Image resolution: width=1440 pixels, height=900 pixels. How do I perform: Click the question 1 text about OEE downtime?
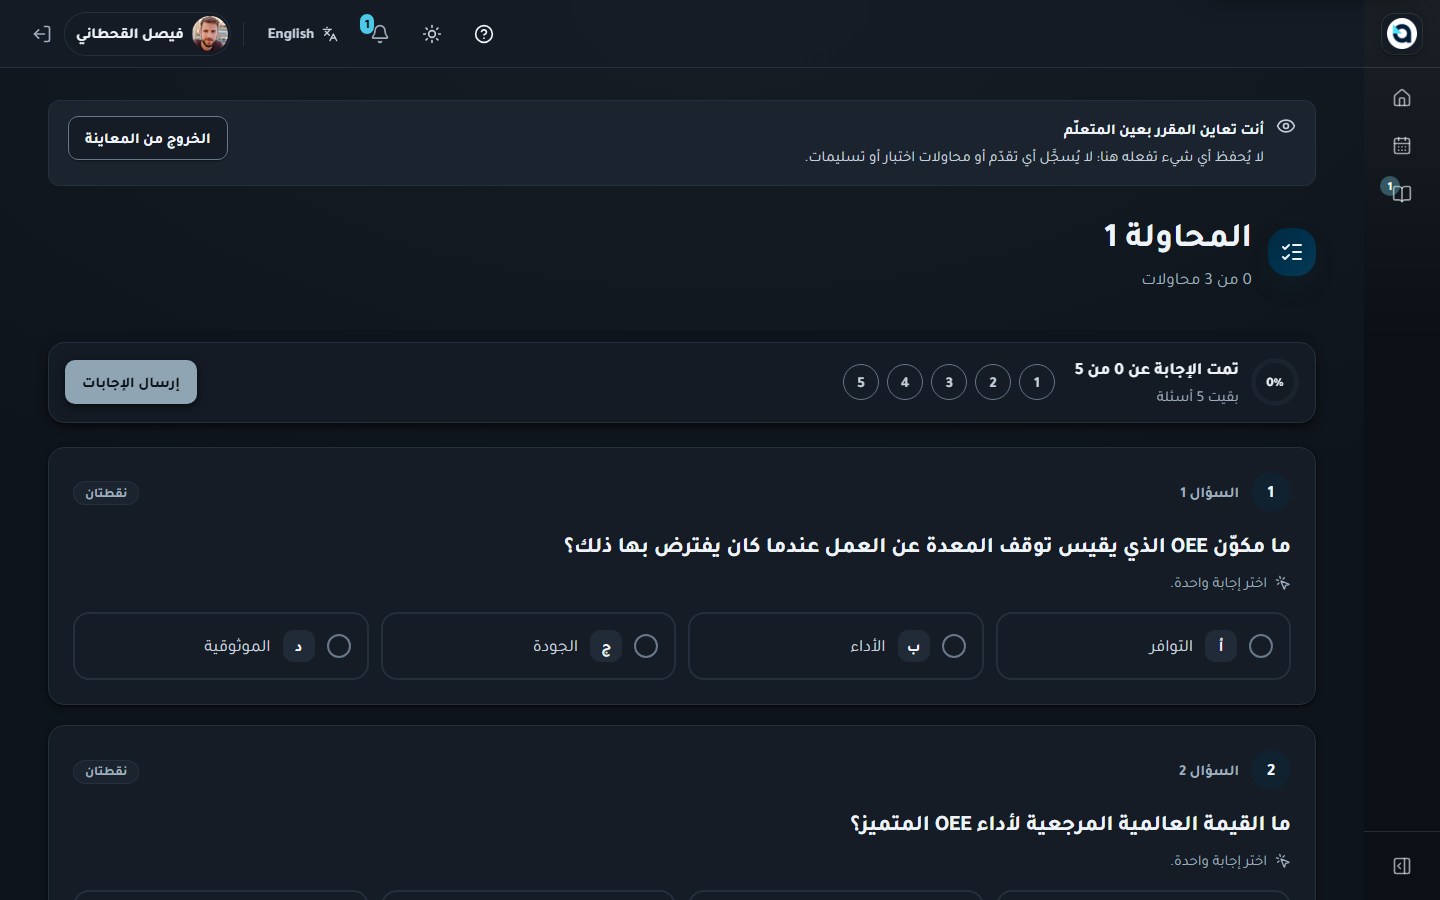click(927, 546)
